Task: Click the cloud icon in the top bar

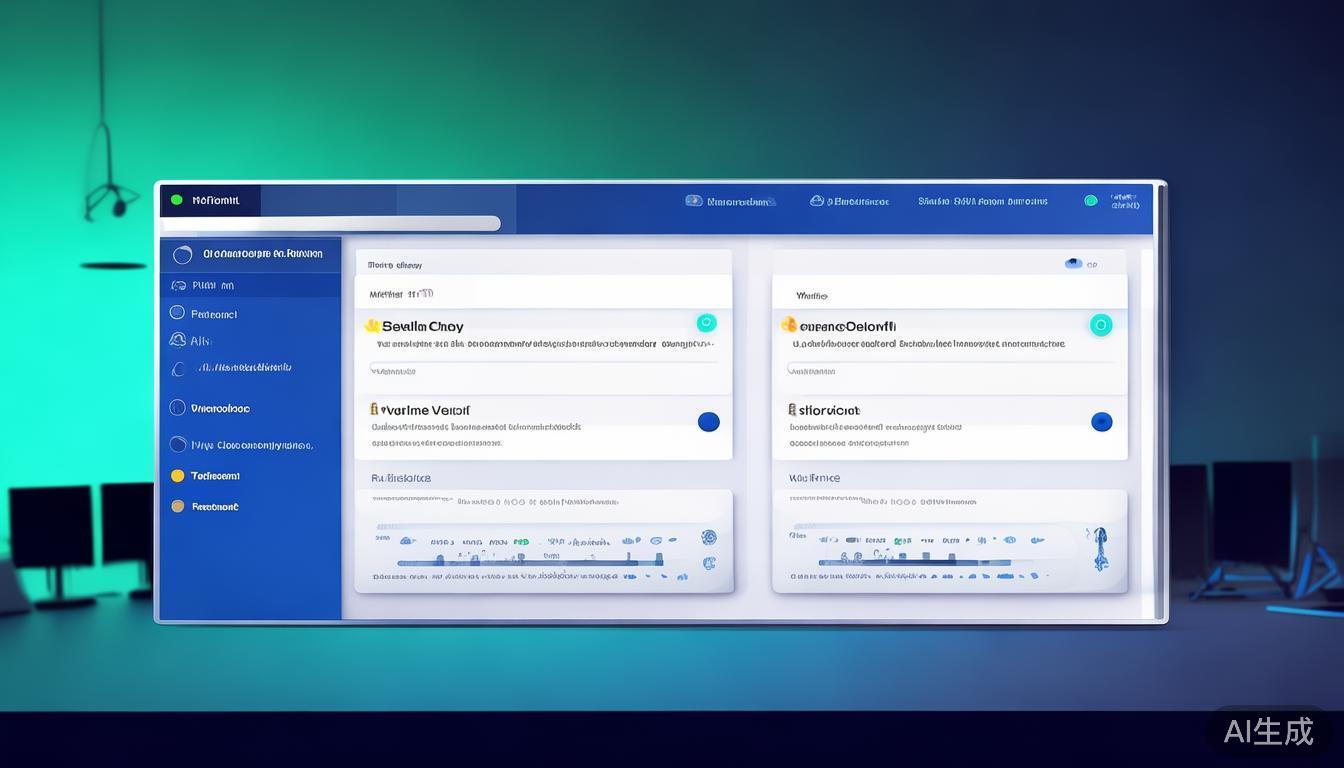Action: click(817, 201)
